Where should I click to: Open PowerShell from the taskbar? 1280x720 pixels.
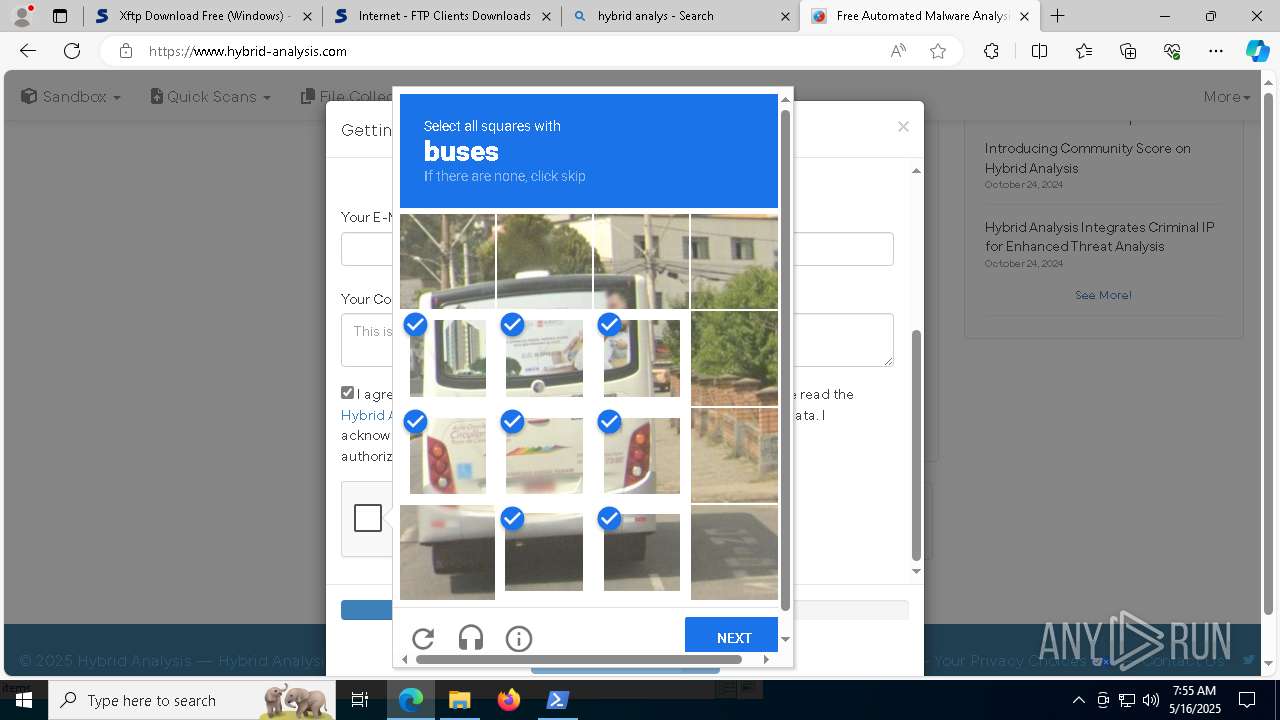(x=558, y=700)
